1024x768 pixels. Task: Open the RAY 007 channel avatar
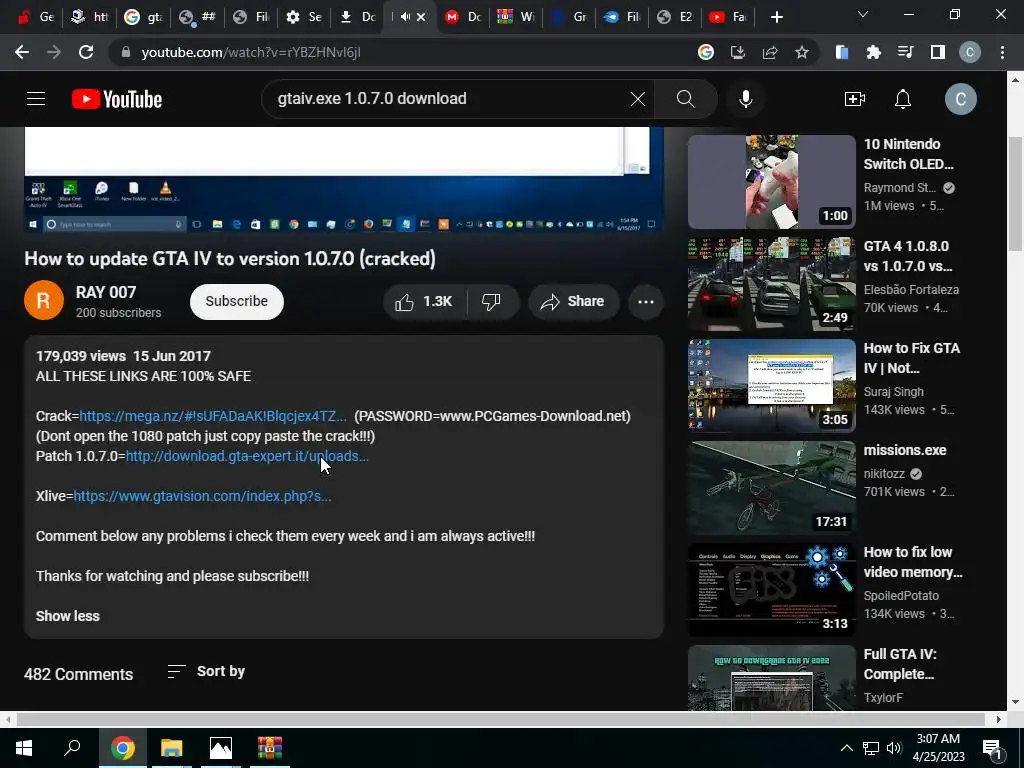(44, 300)
